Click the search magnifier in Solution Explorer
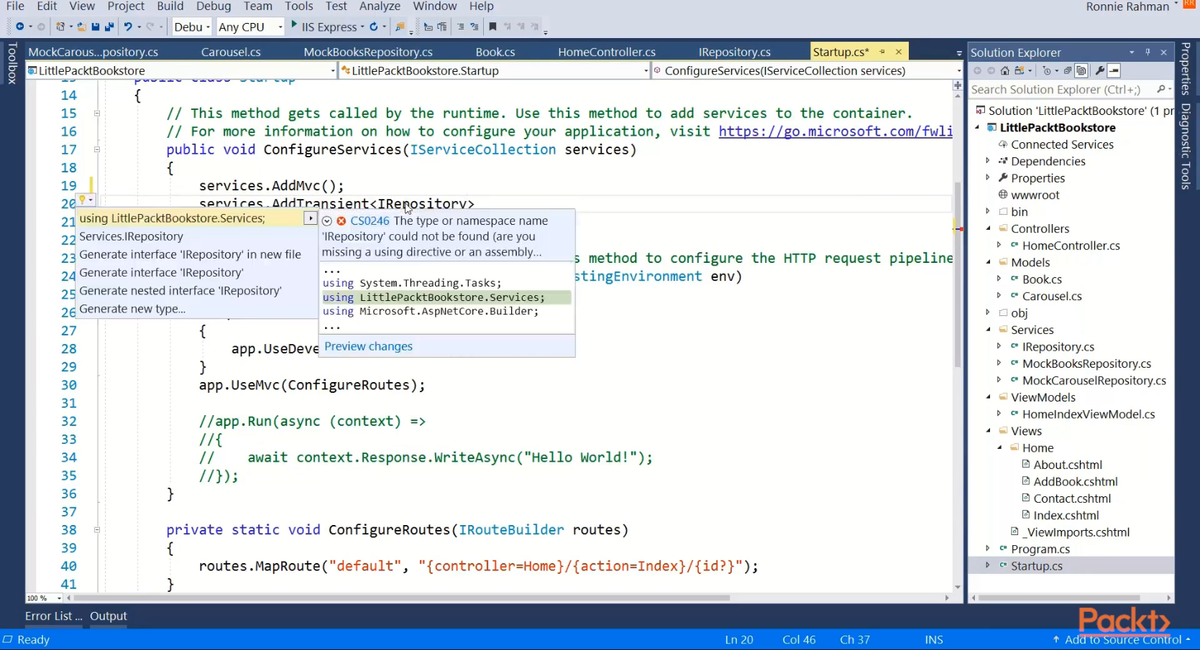 pyautogui.click(x=1160, y=89)
